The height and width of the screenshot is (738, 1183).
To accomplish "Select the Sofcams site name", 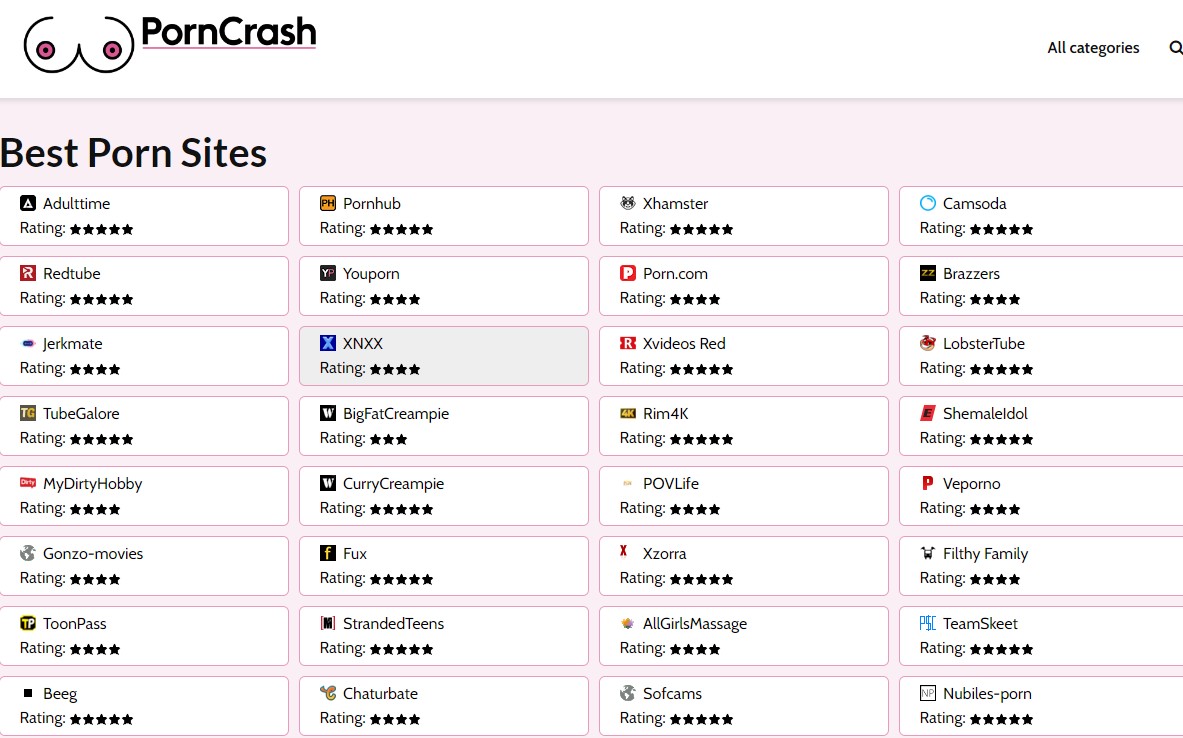I will (x=672, y=693).
